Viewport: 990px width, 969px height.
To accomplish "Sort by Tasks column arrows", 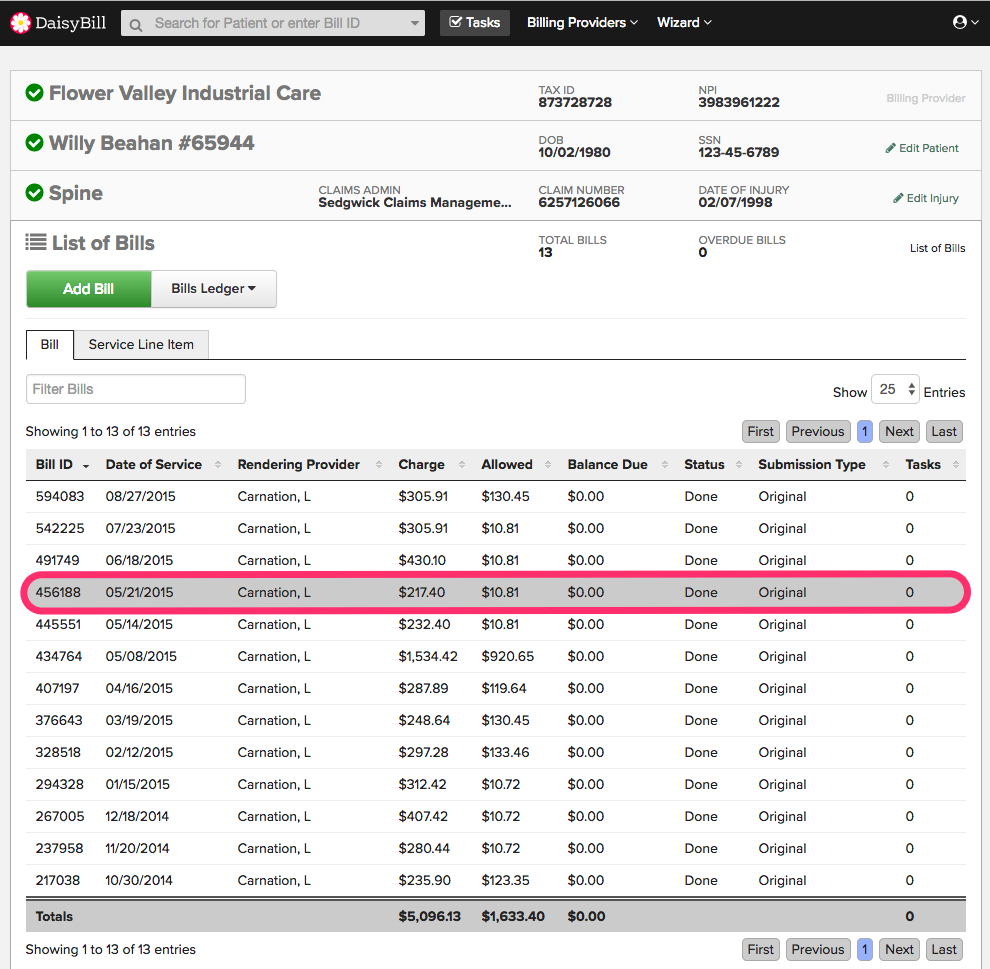I will coord(956,465).
